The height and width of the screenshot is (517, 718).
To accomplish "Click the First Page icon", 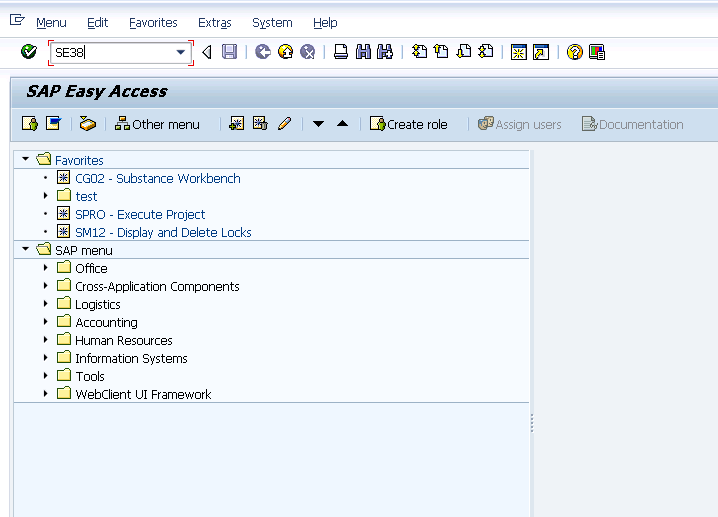I will [419, 51].
